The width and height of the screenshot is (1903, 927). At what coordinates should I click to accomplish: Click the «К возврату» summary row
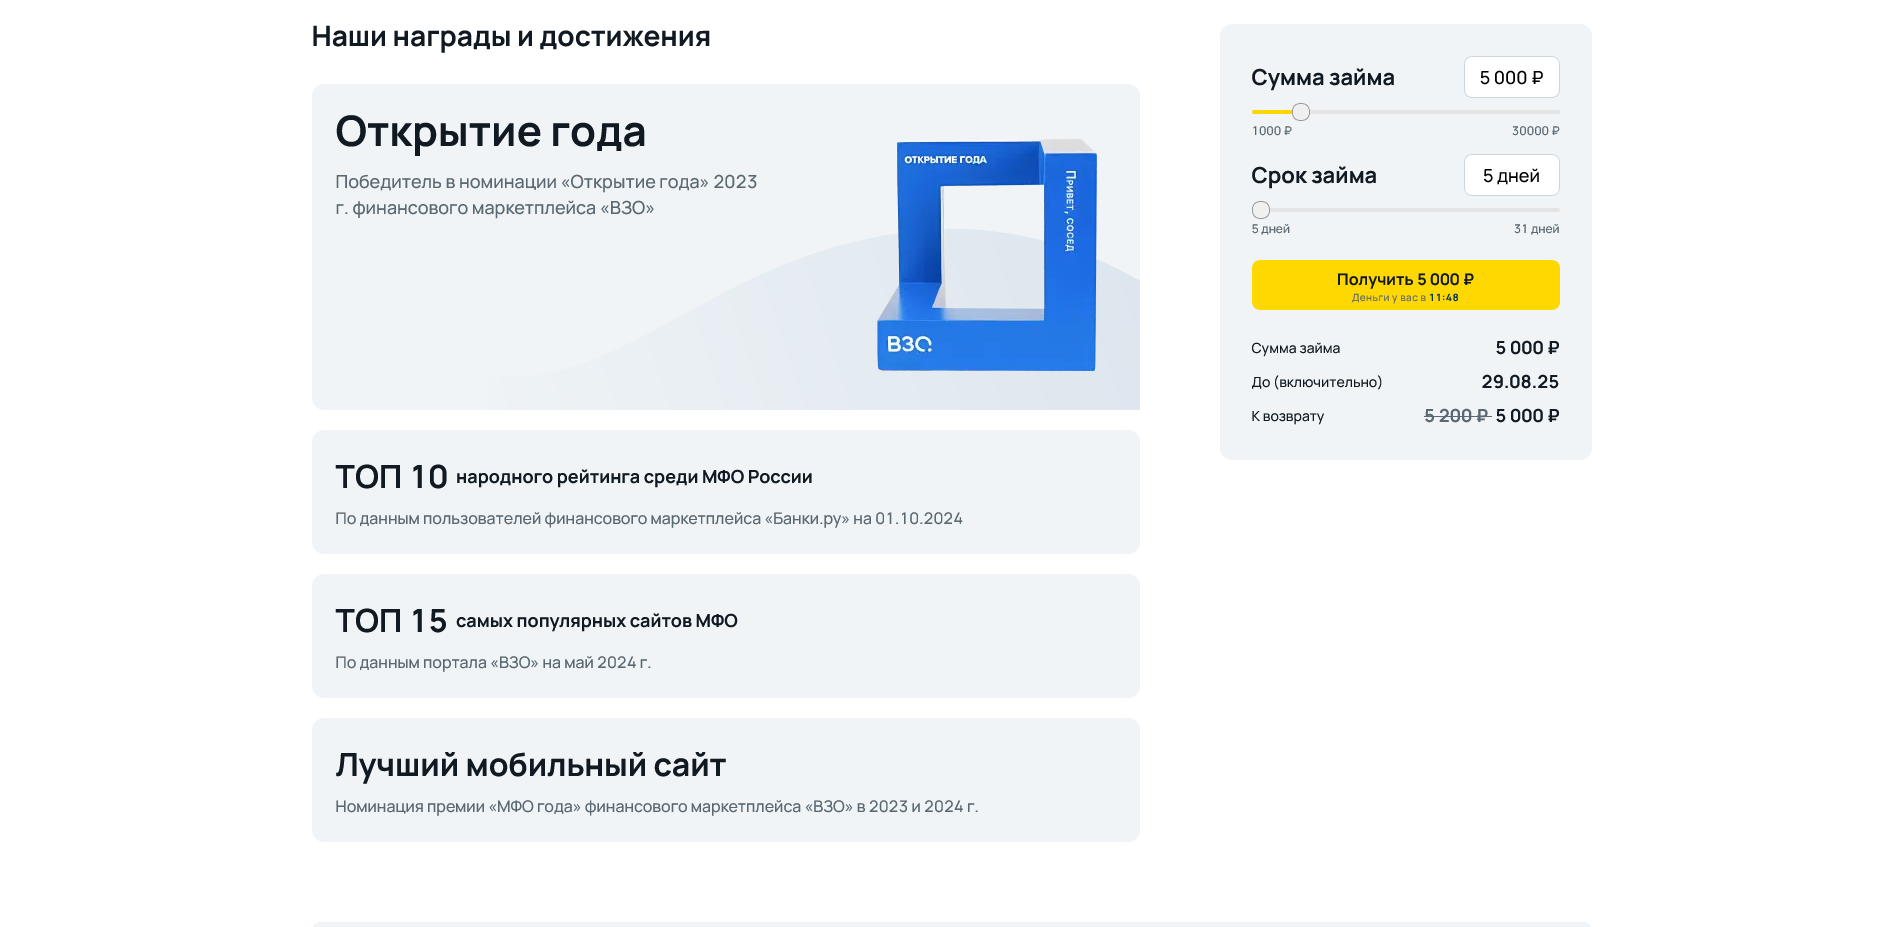point(1287,416)
